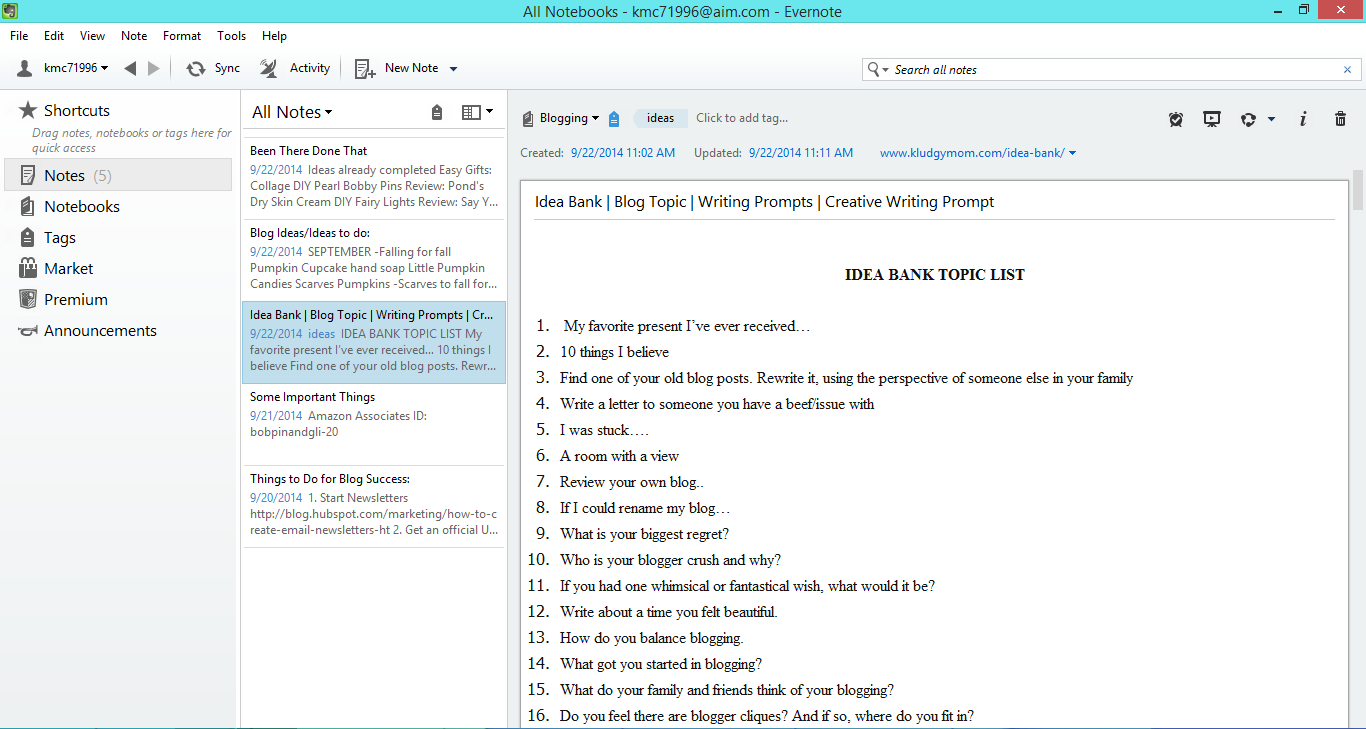Click the reminders icon in note list header
Viewport: 1366px width, 729px height.
click(437, 112)
